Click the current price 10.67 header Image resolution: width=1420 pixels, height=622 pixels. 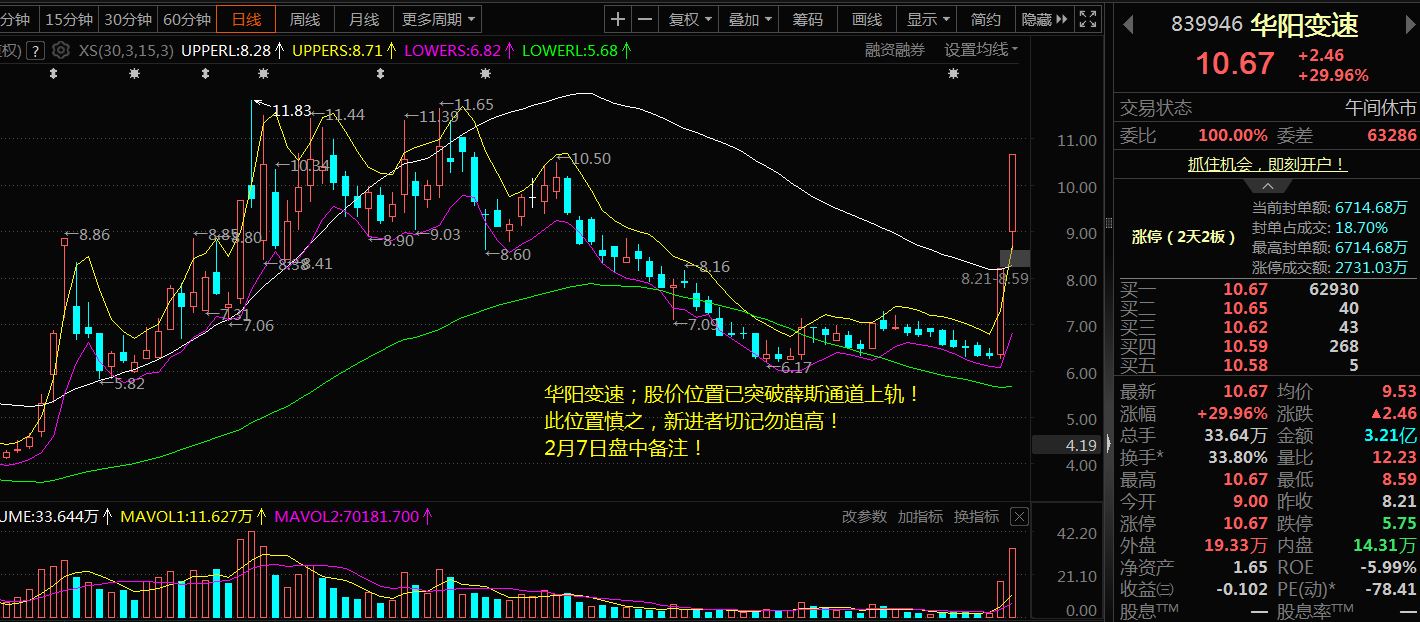coord(1236,64)
